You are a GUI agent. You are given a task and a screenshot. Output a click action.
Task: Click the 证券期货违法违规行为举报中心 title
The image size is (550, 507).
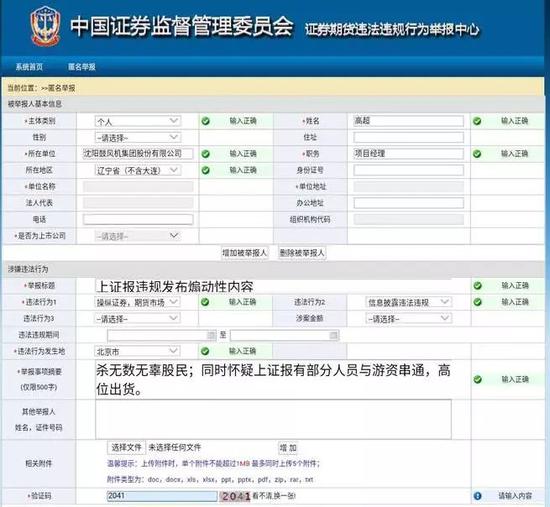pos(392,29)
